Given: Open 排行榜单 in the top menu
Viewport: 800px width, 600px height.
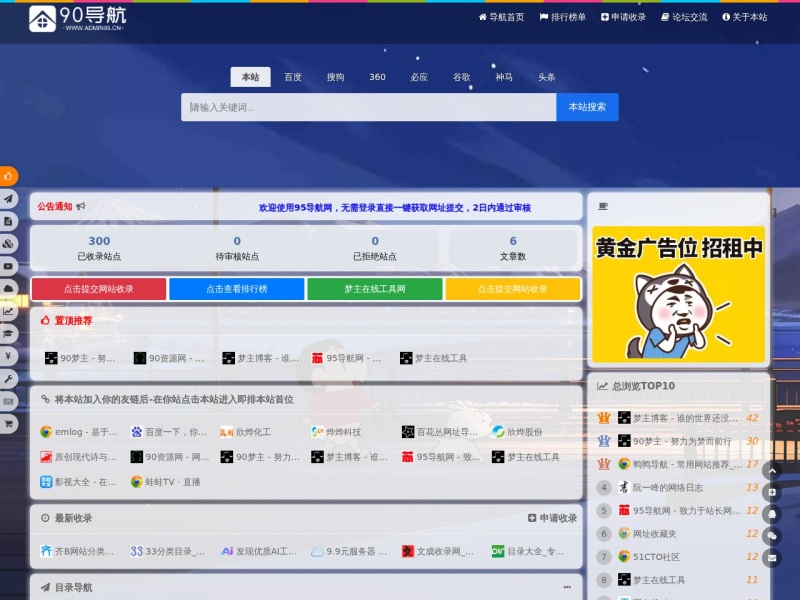Looking at the screenshot, I should 562,17.
